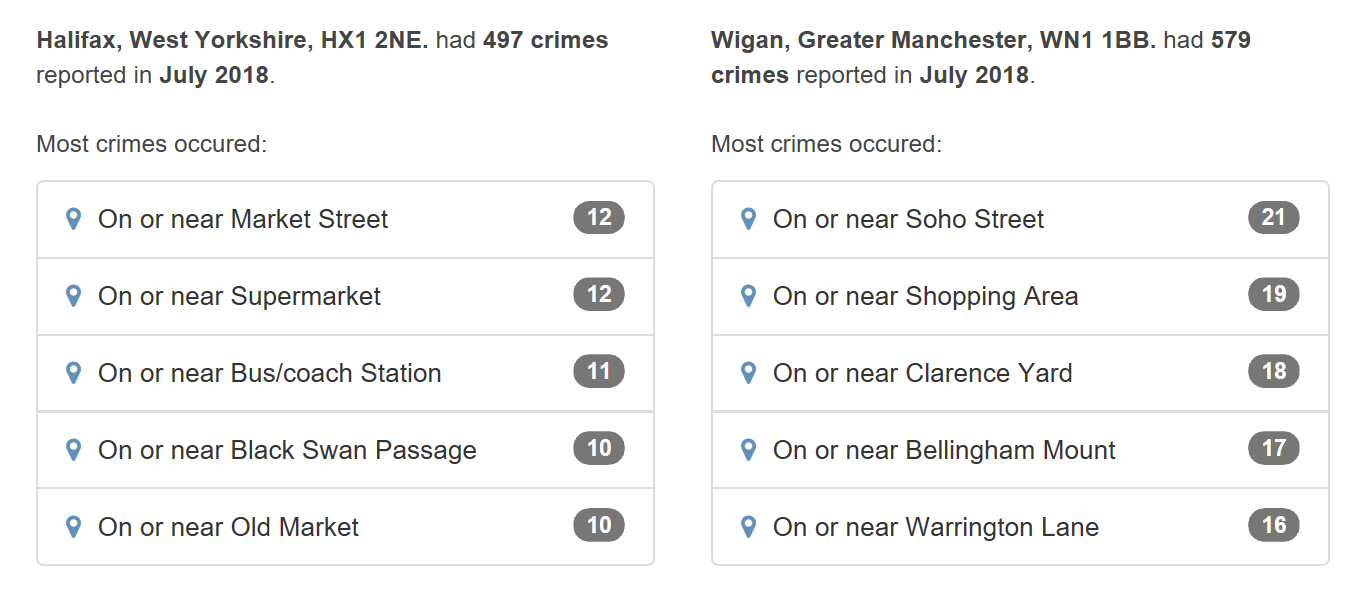The height and width of the screenshot is (593, 1364).
Task: Select the Bellingham Mount crime row
Action: [1020, 450]
